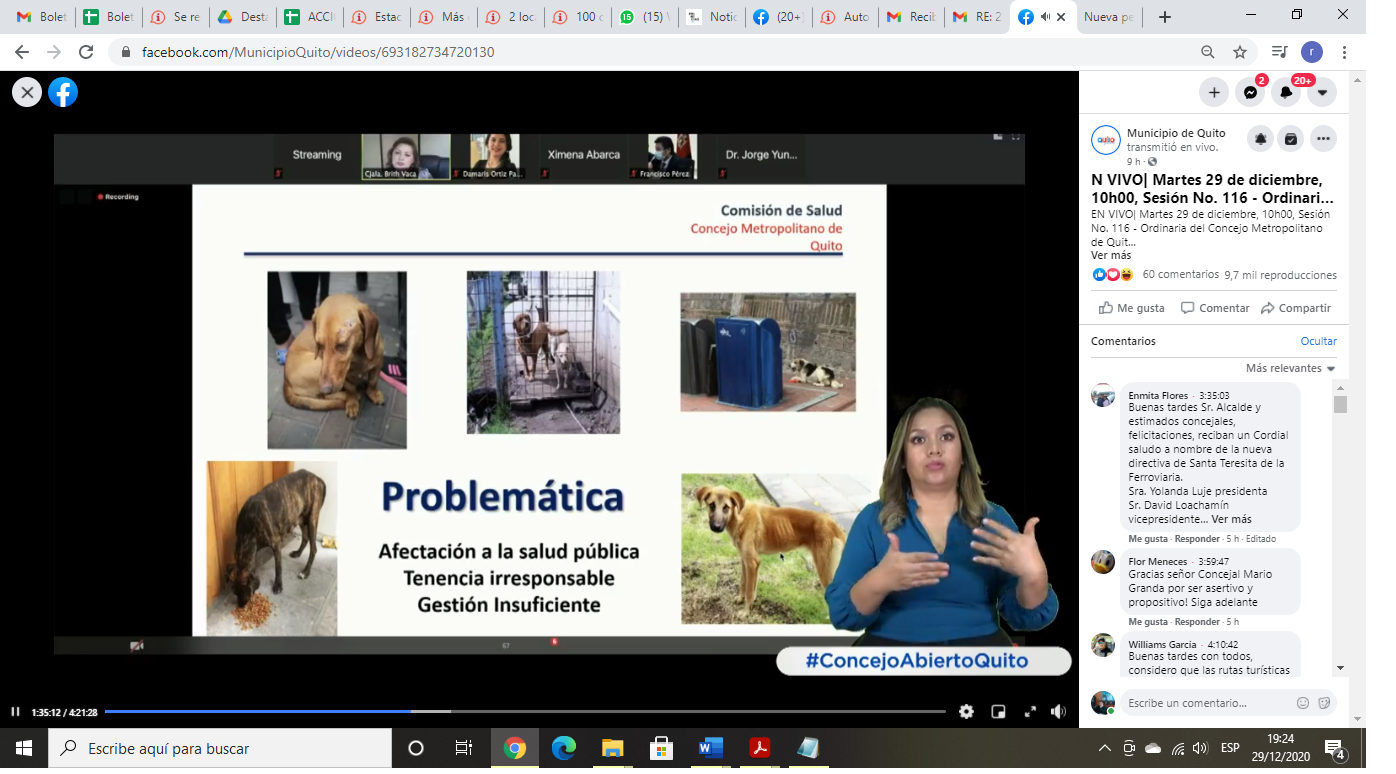Jump to the 4:10:42 timestamp in Williams Garcia comment

click(x=1222, y=645)
